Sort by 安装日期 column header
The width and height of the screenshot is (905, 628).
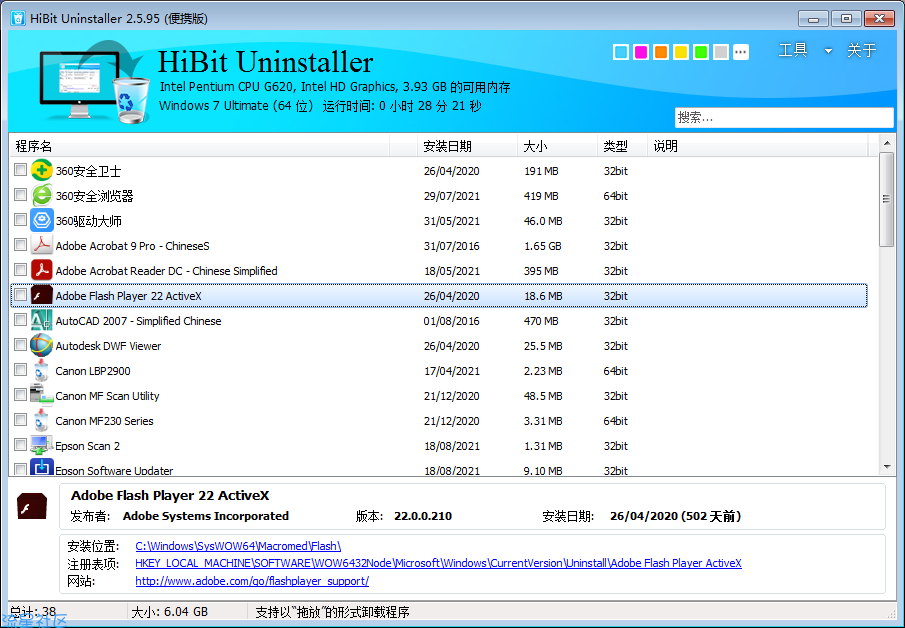coord(467,146)
